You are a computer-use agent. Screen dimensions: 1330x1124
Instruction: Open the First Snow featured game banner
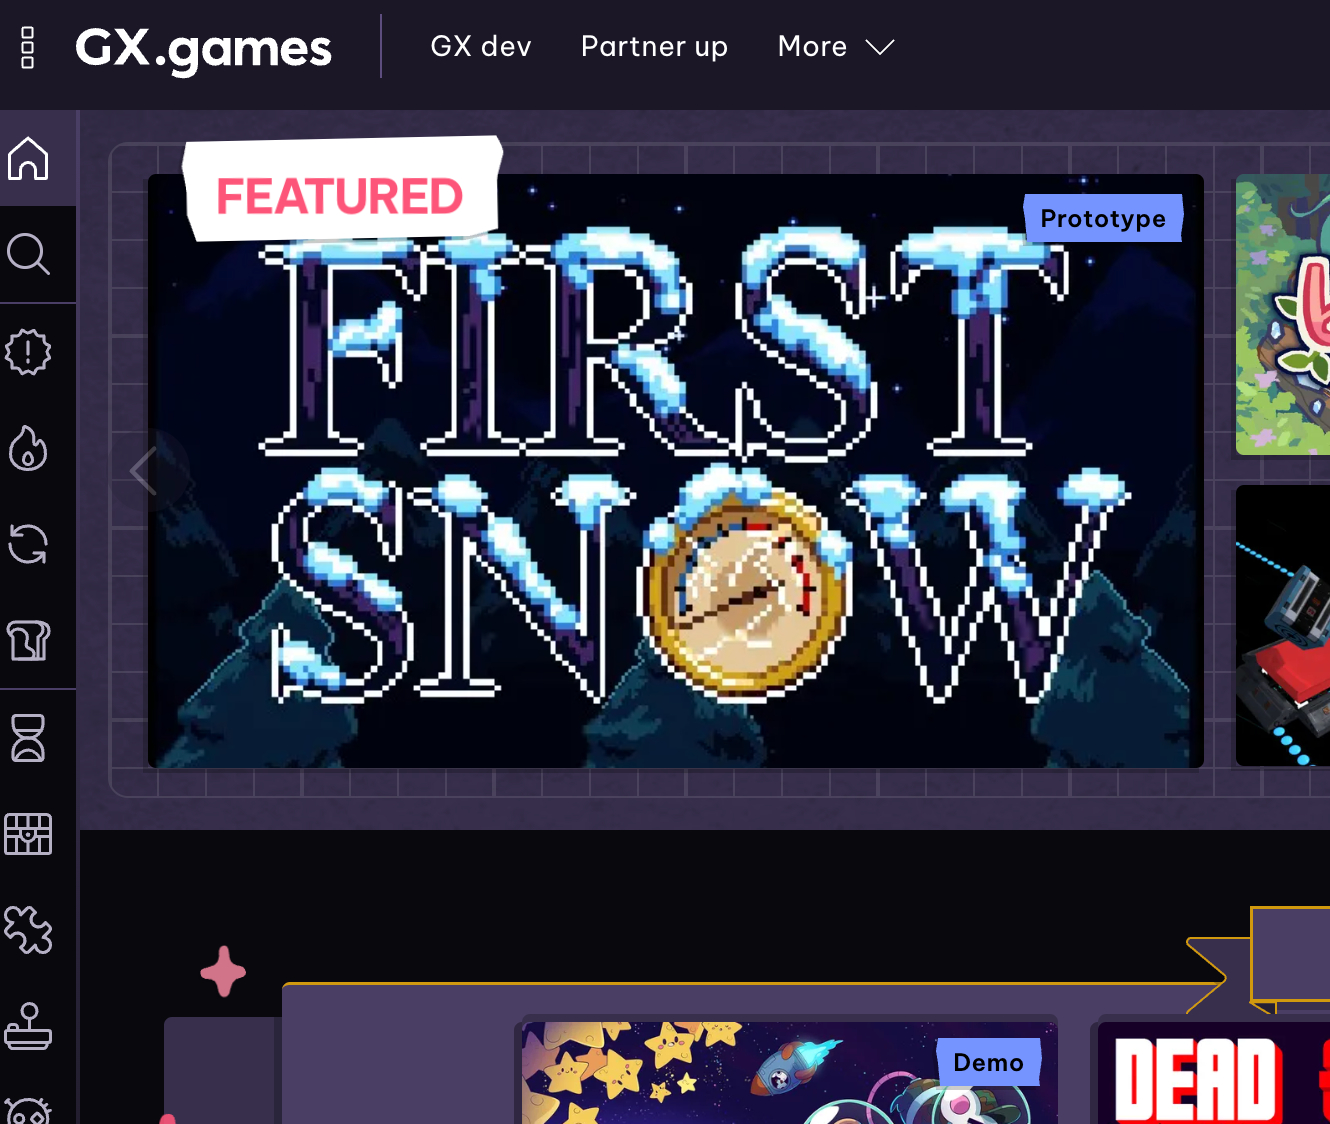click(676, 471)
